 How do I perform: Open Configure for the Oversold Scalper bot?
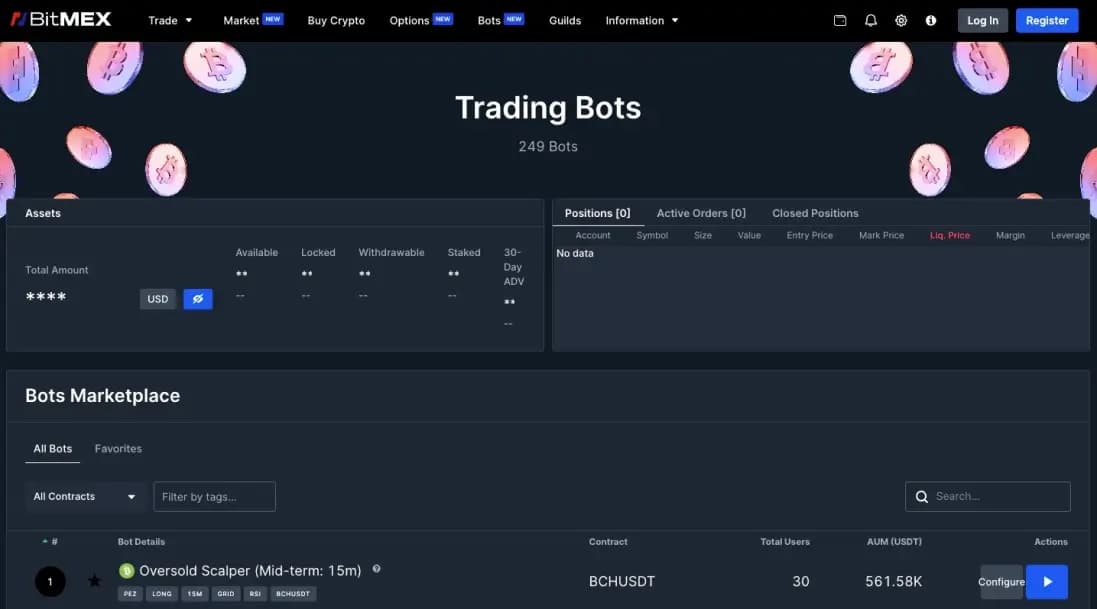tap(1001, 581)
